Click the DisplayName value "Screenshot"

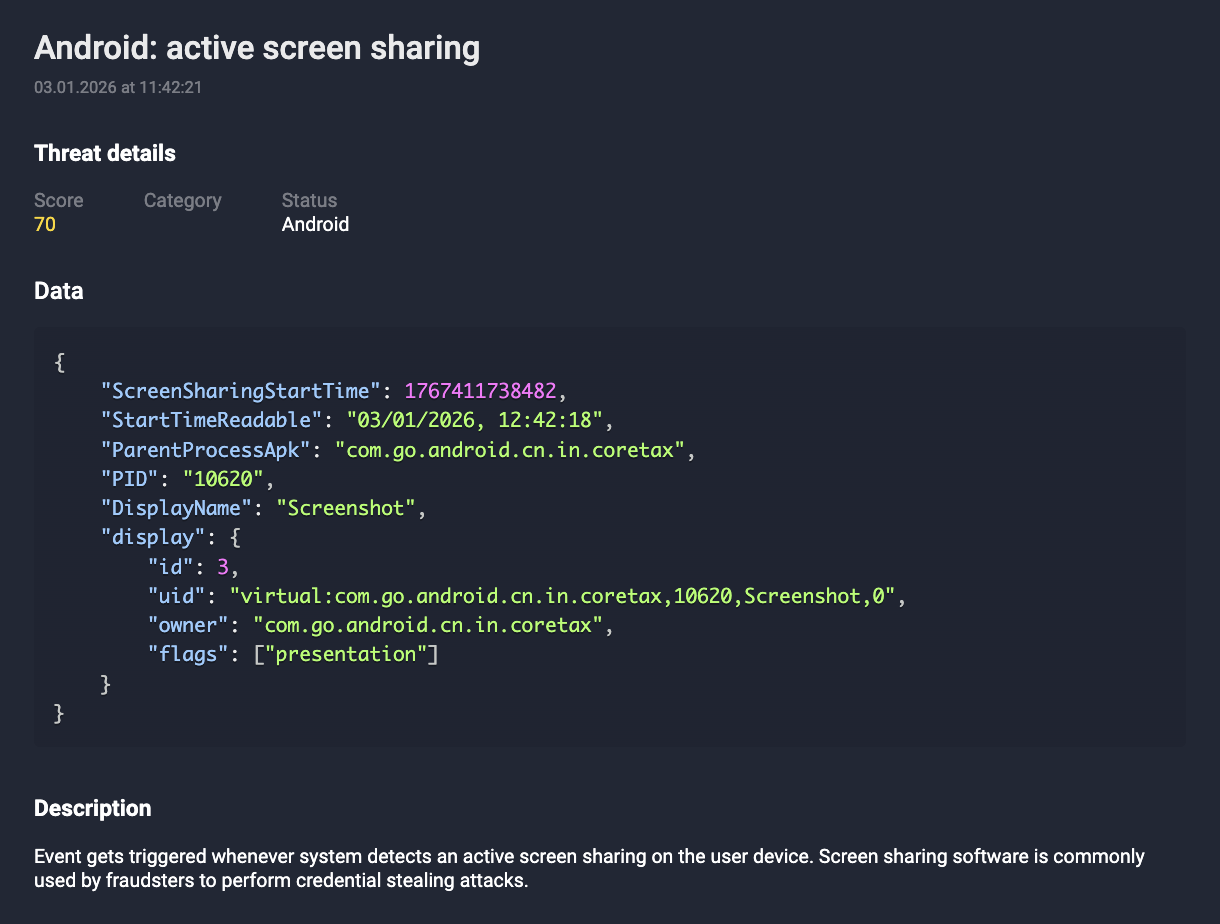point(346,507)
